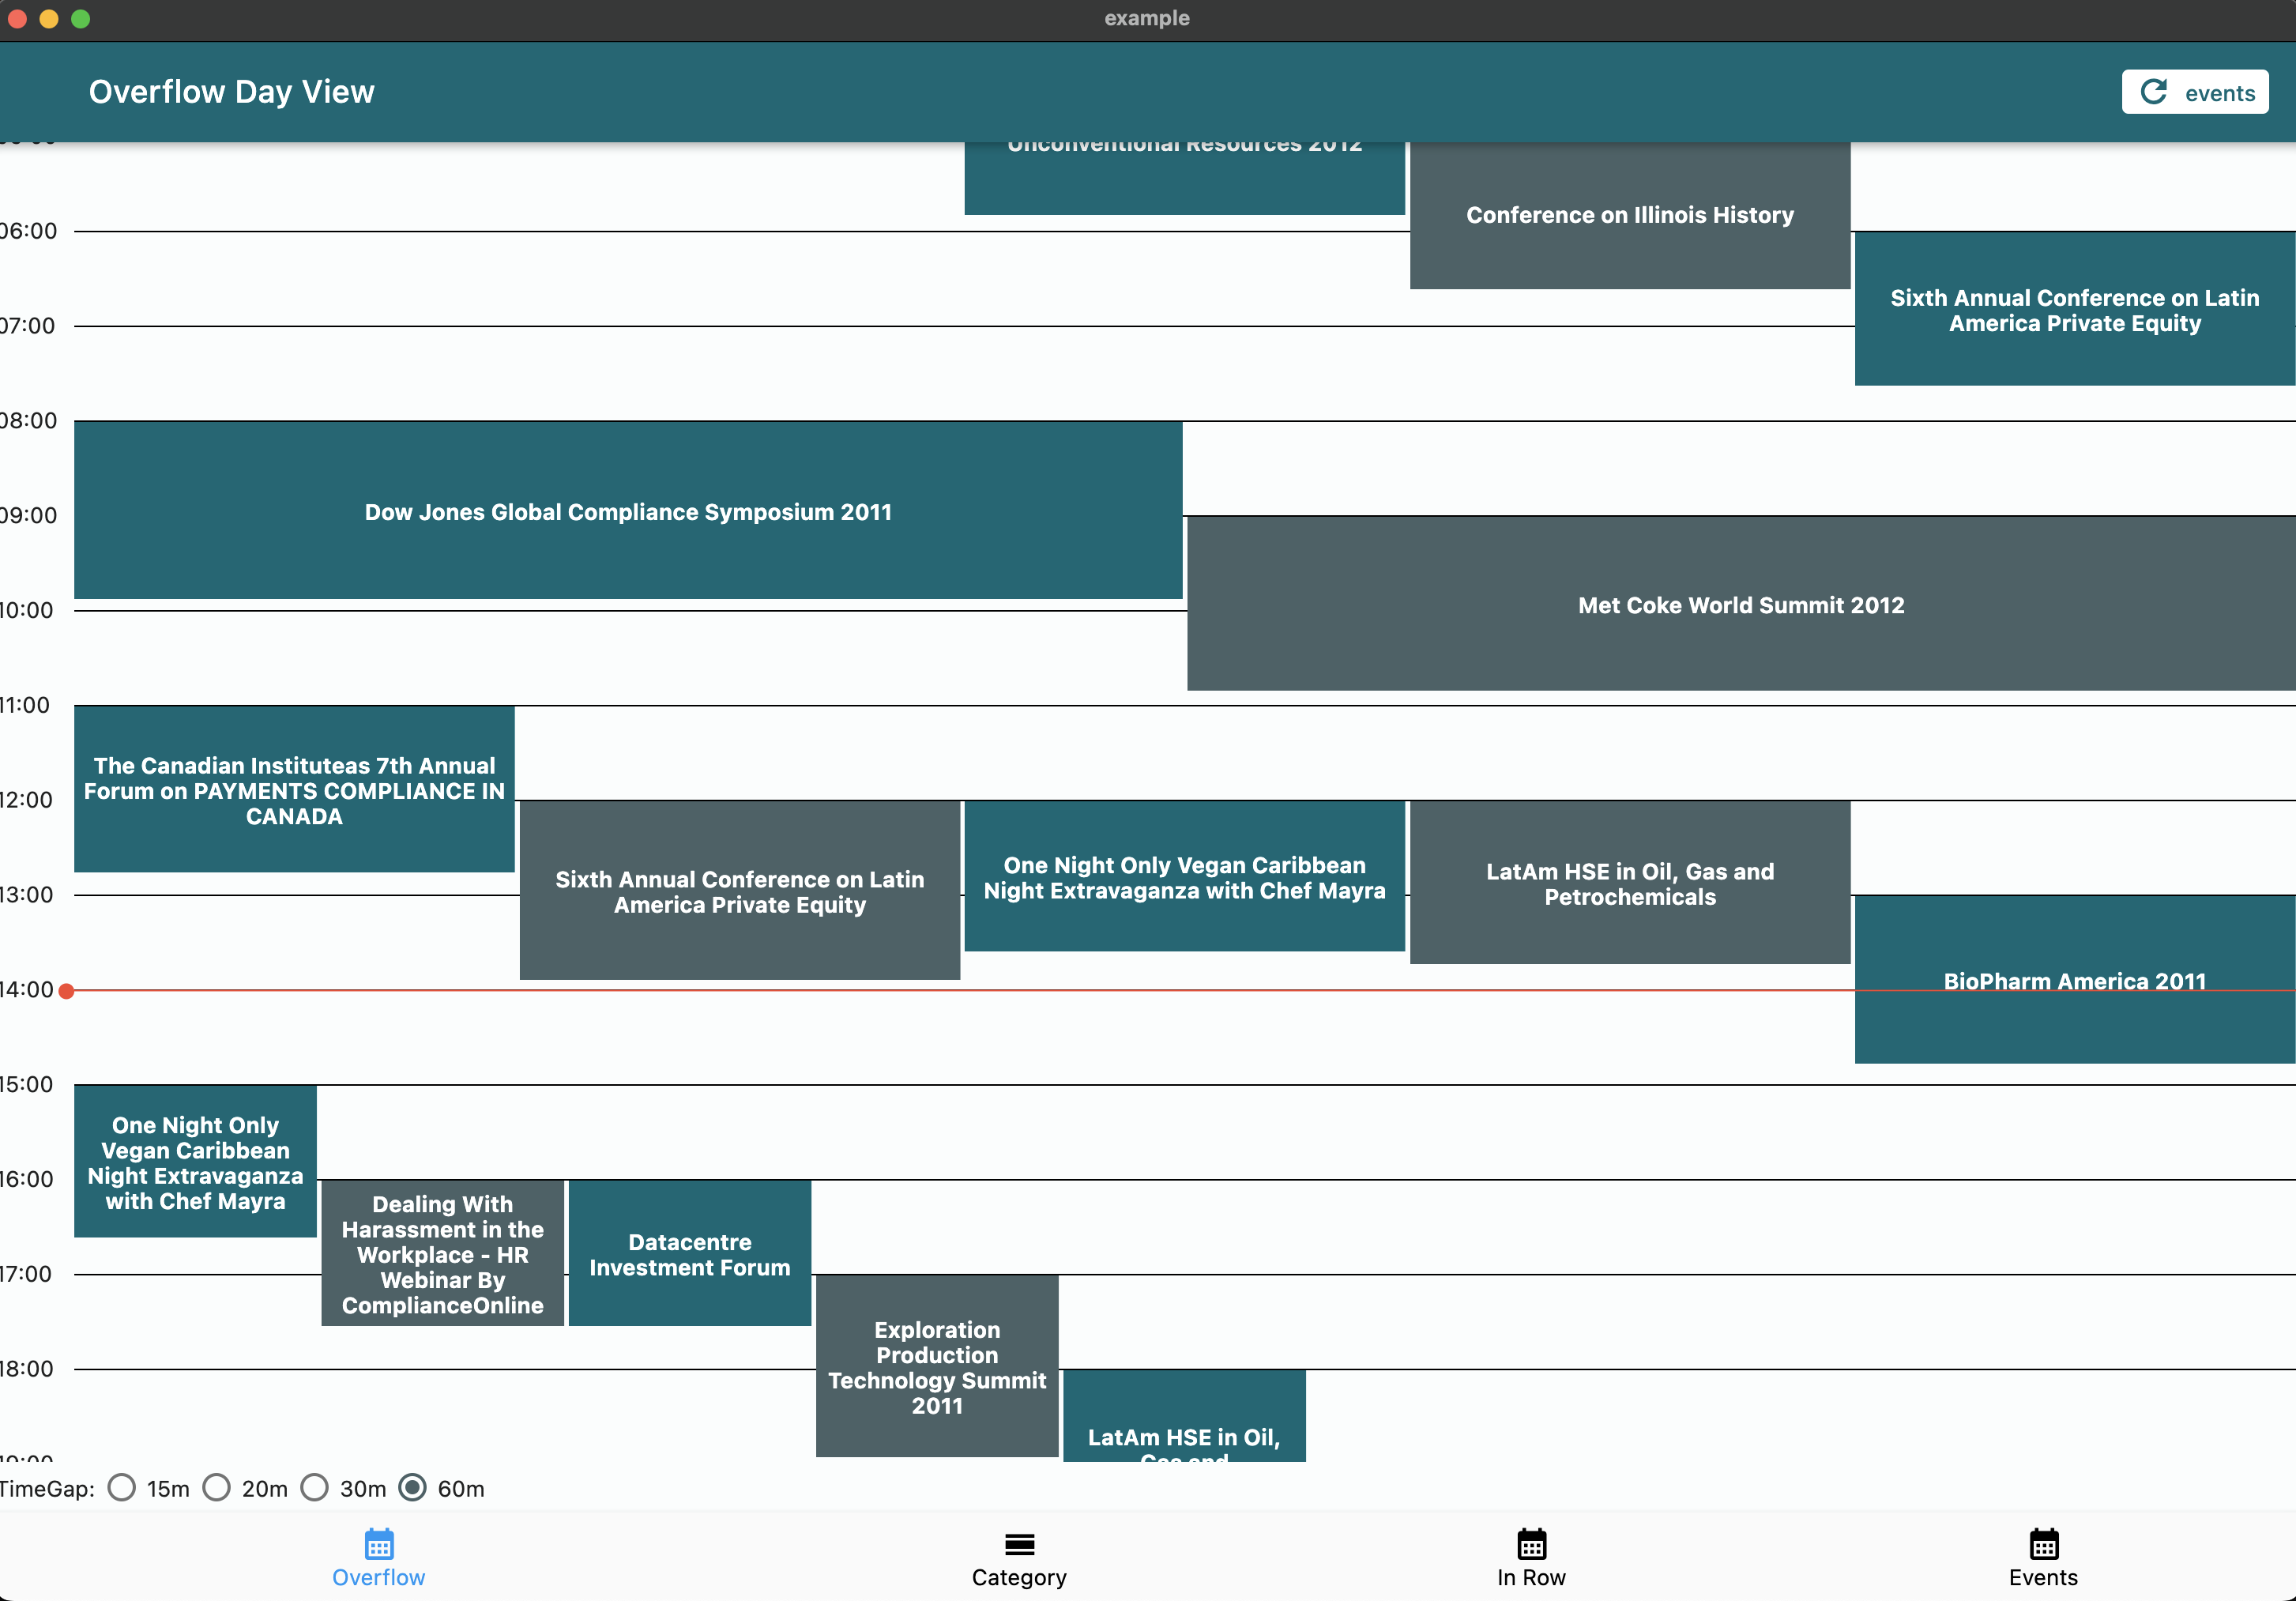Click the refresh events icon

coord(2153,92)
